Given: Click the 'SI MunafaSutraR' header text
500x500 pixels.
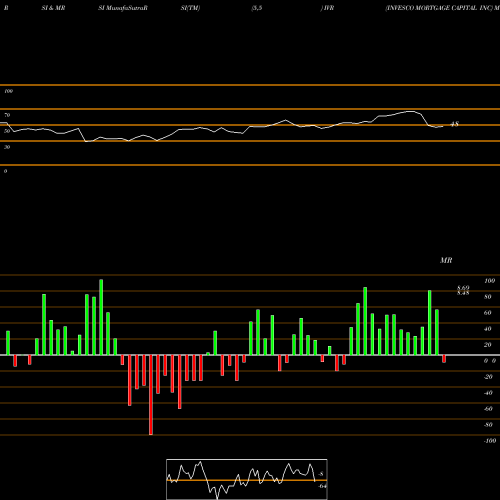Looking at the screenshot, I should tap(123, 8).
